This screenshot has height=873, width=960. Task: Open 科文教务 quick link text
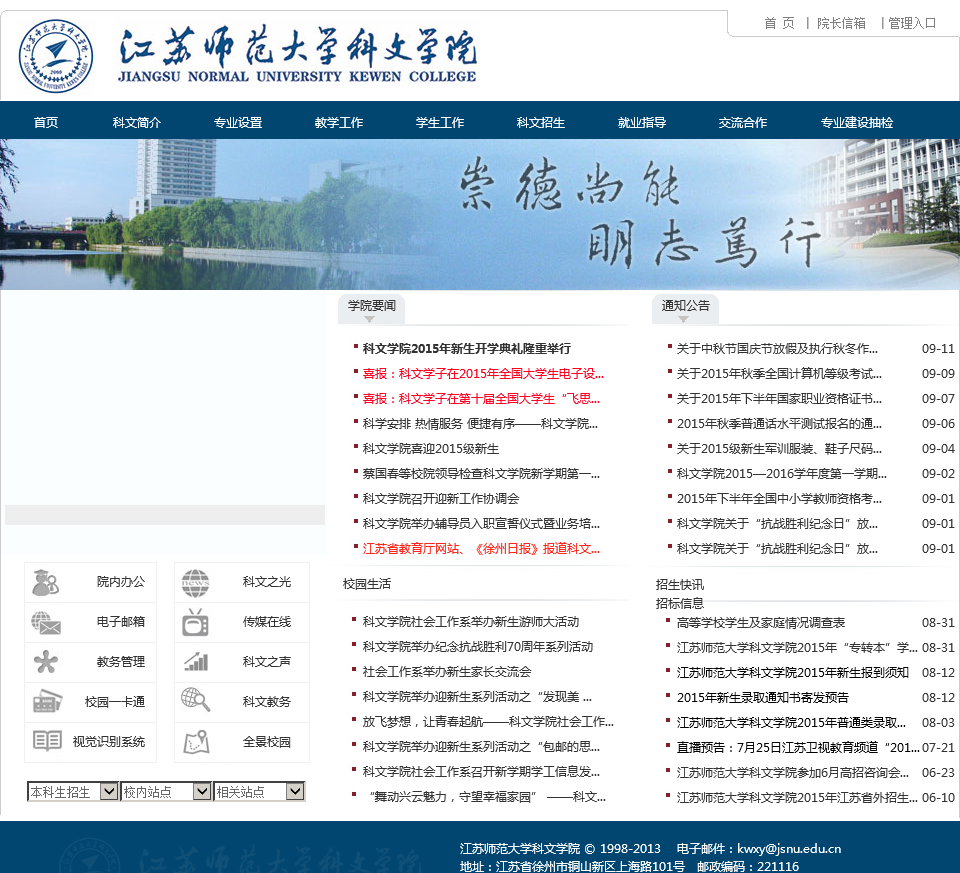pyautogui.click(x=266, y=702)
